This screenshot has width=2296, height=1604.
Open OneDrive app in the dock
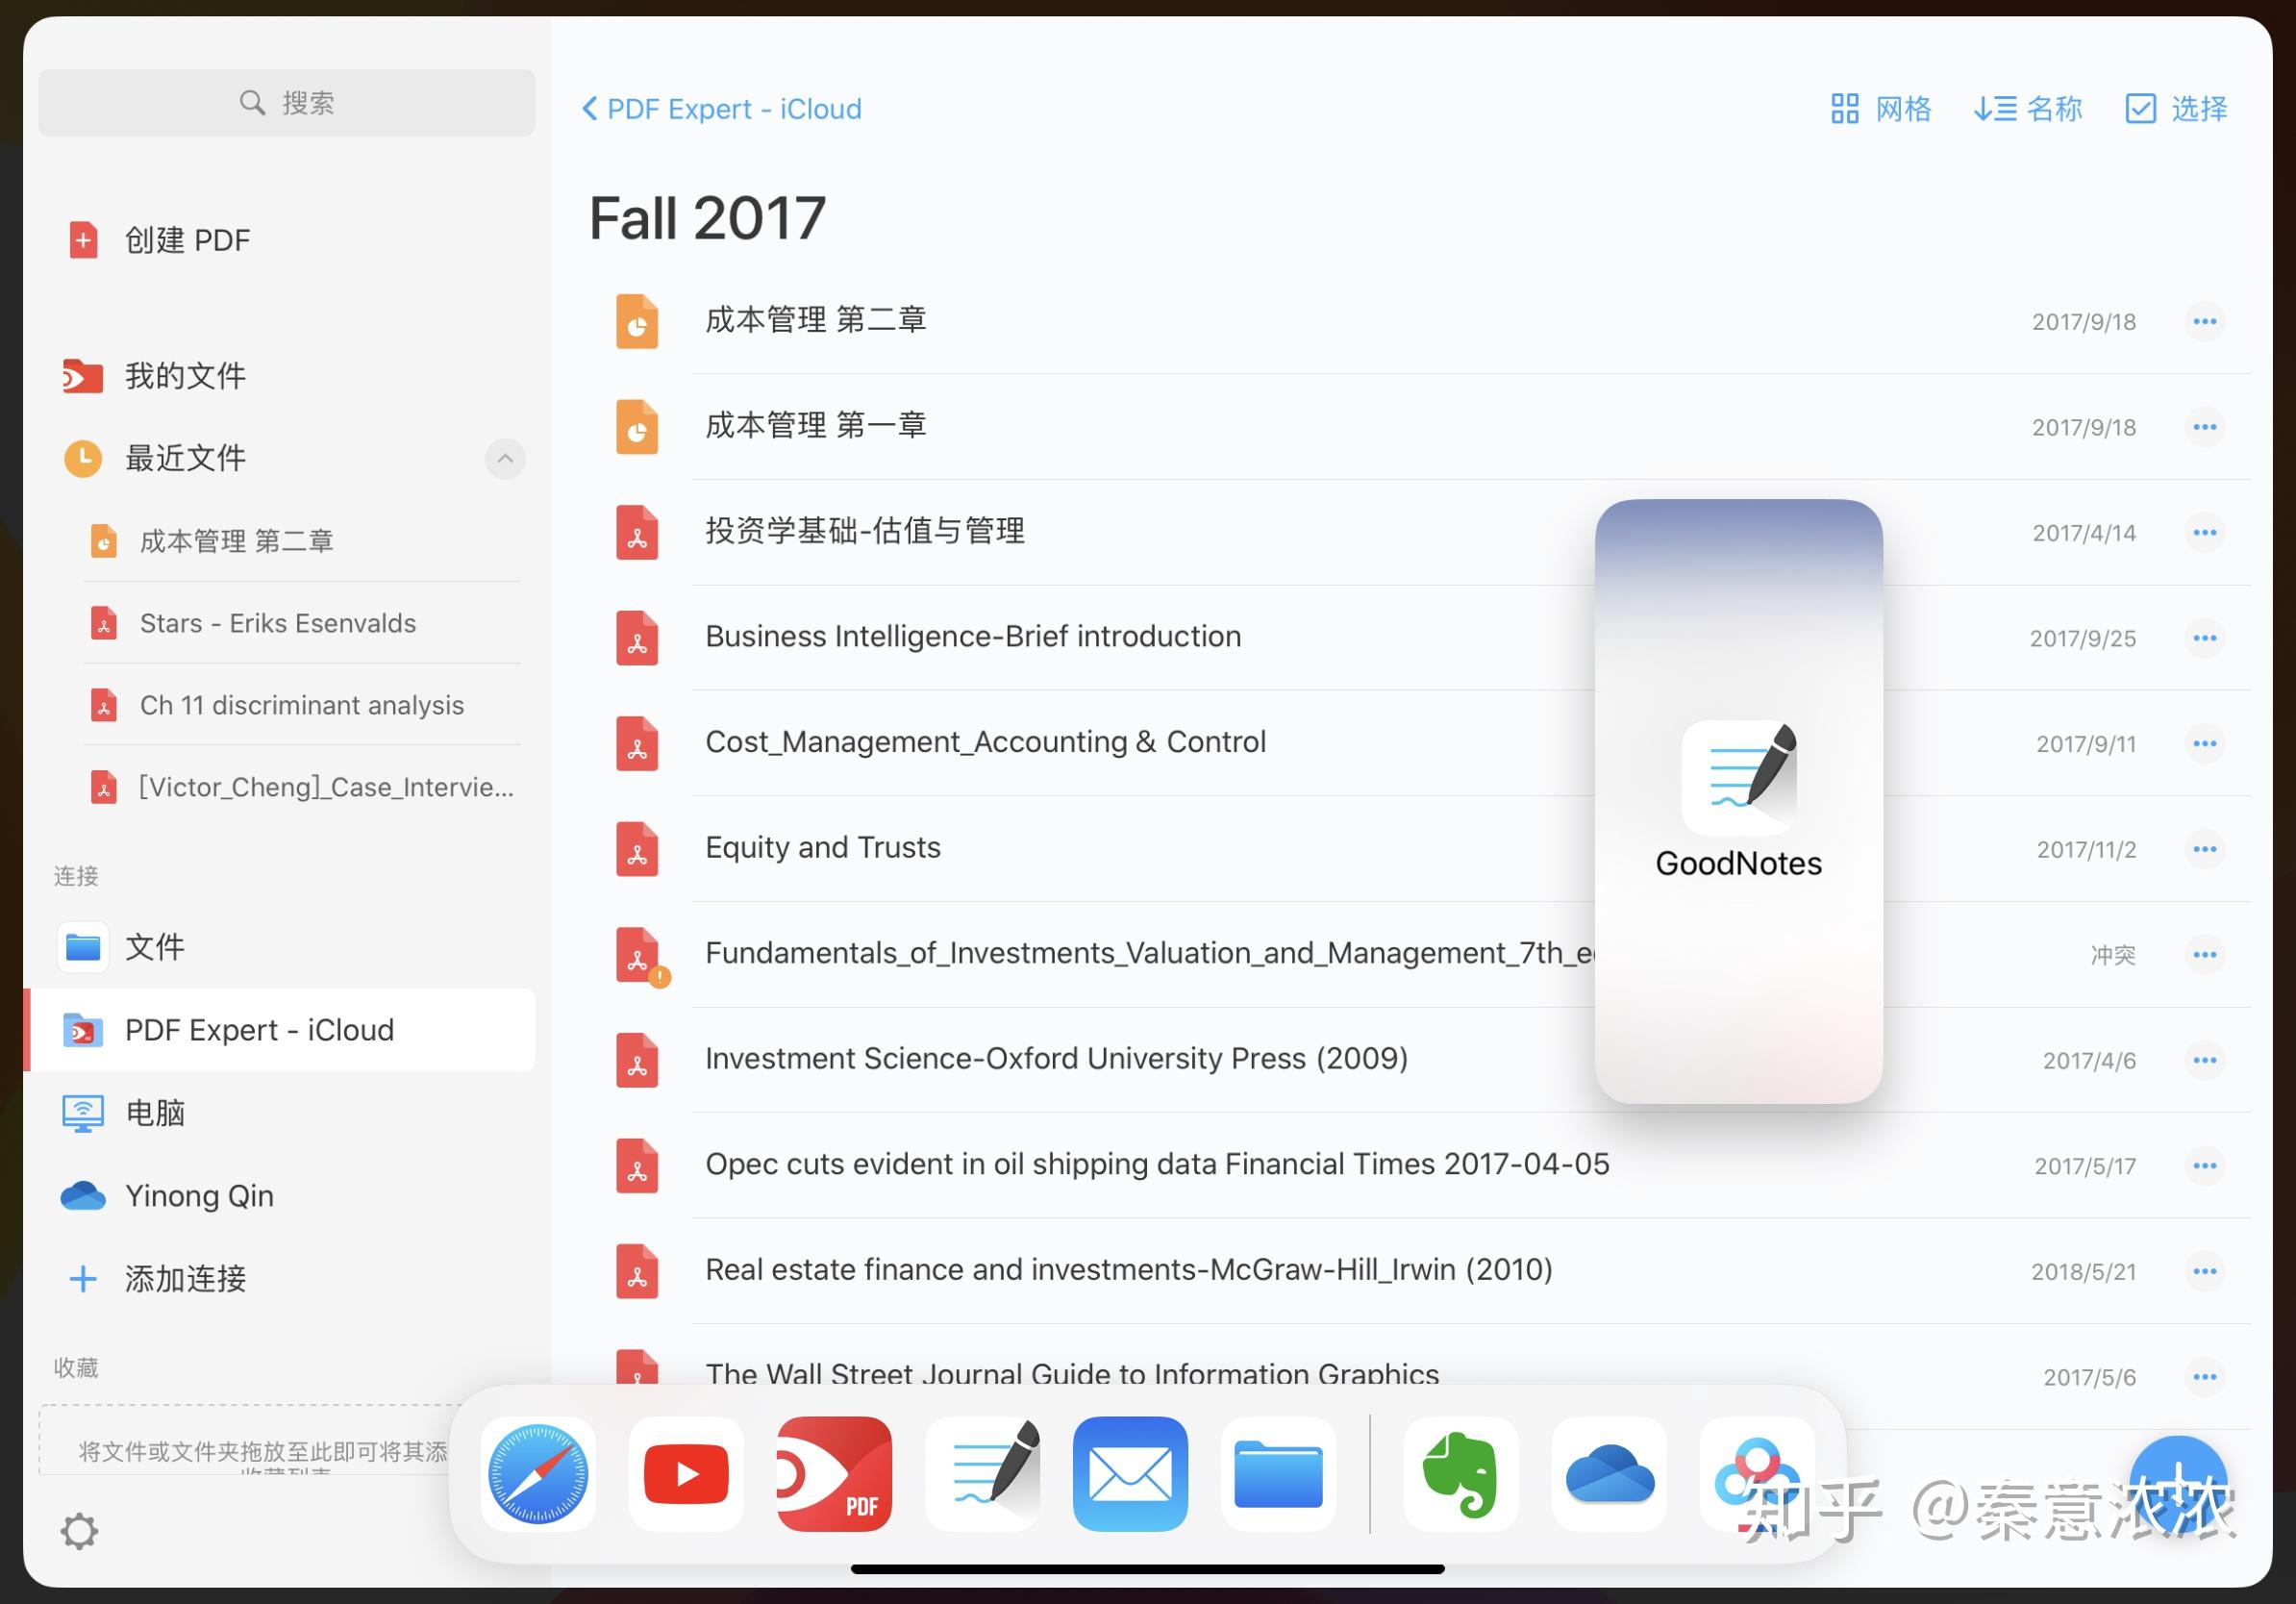coord(1608,1474)
